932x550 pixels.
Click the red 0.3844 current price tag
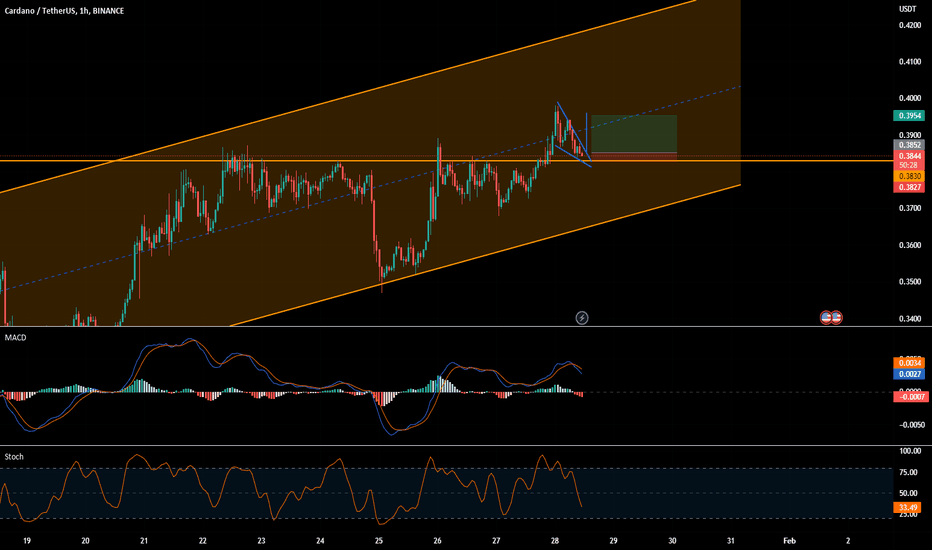909,156
